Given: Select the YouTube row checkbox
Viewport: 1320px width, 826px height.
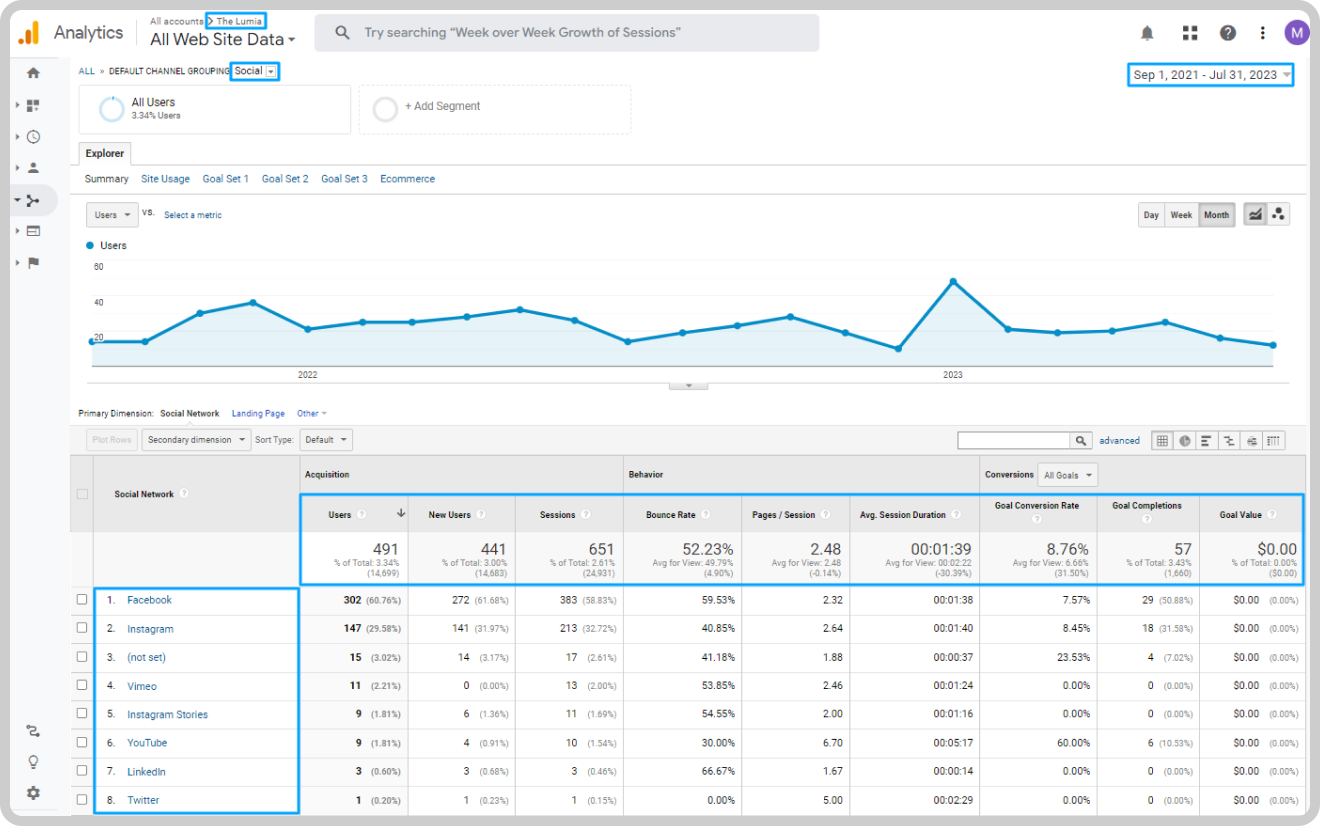Looking at the screenshot, I should (x=82, y=743).
